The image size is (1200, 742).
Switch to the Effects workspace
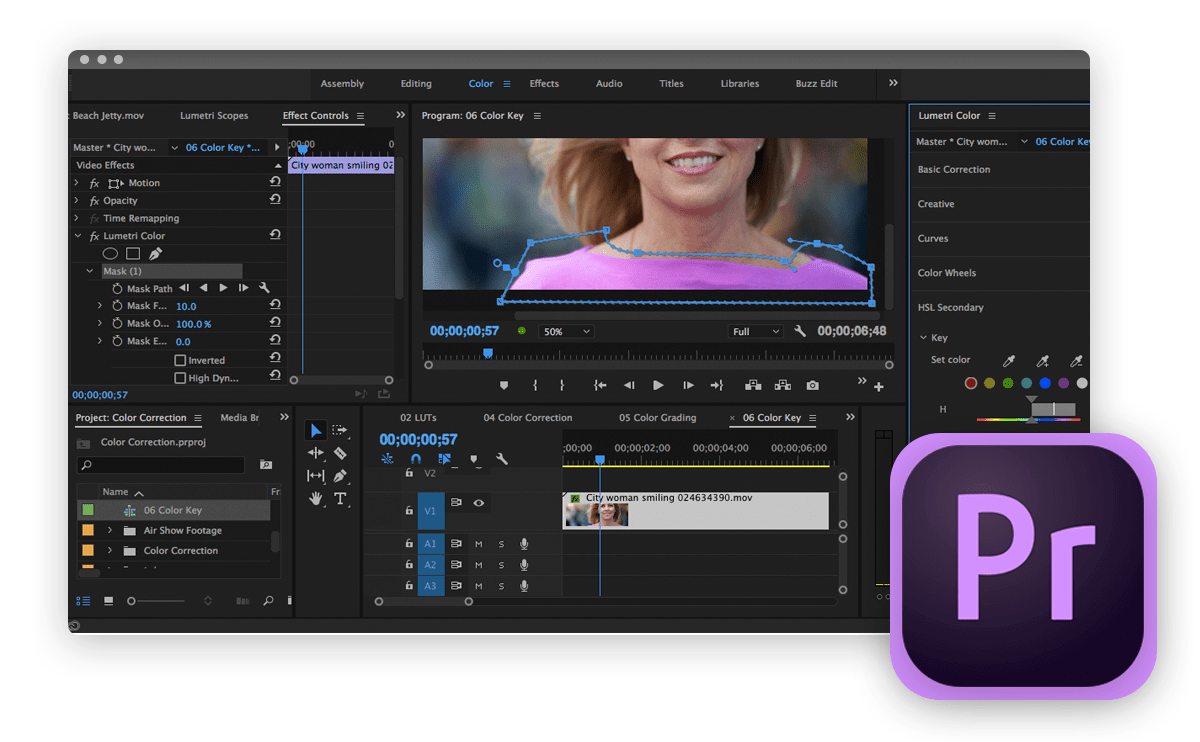click(x=544, y=84)
